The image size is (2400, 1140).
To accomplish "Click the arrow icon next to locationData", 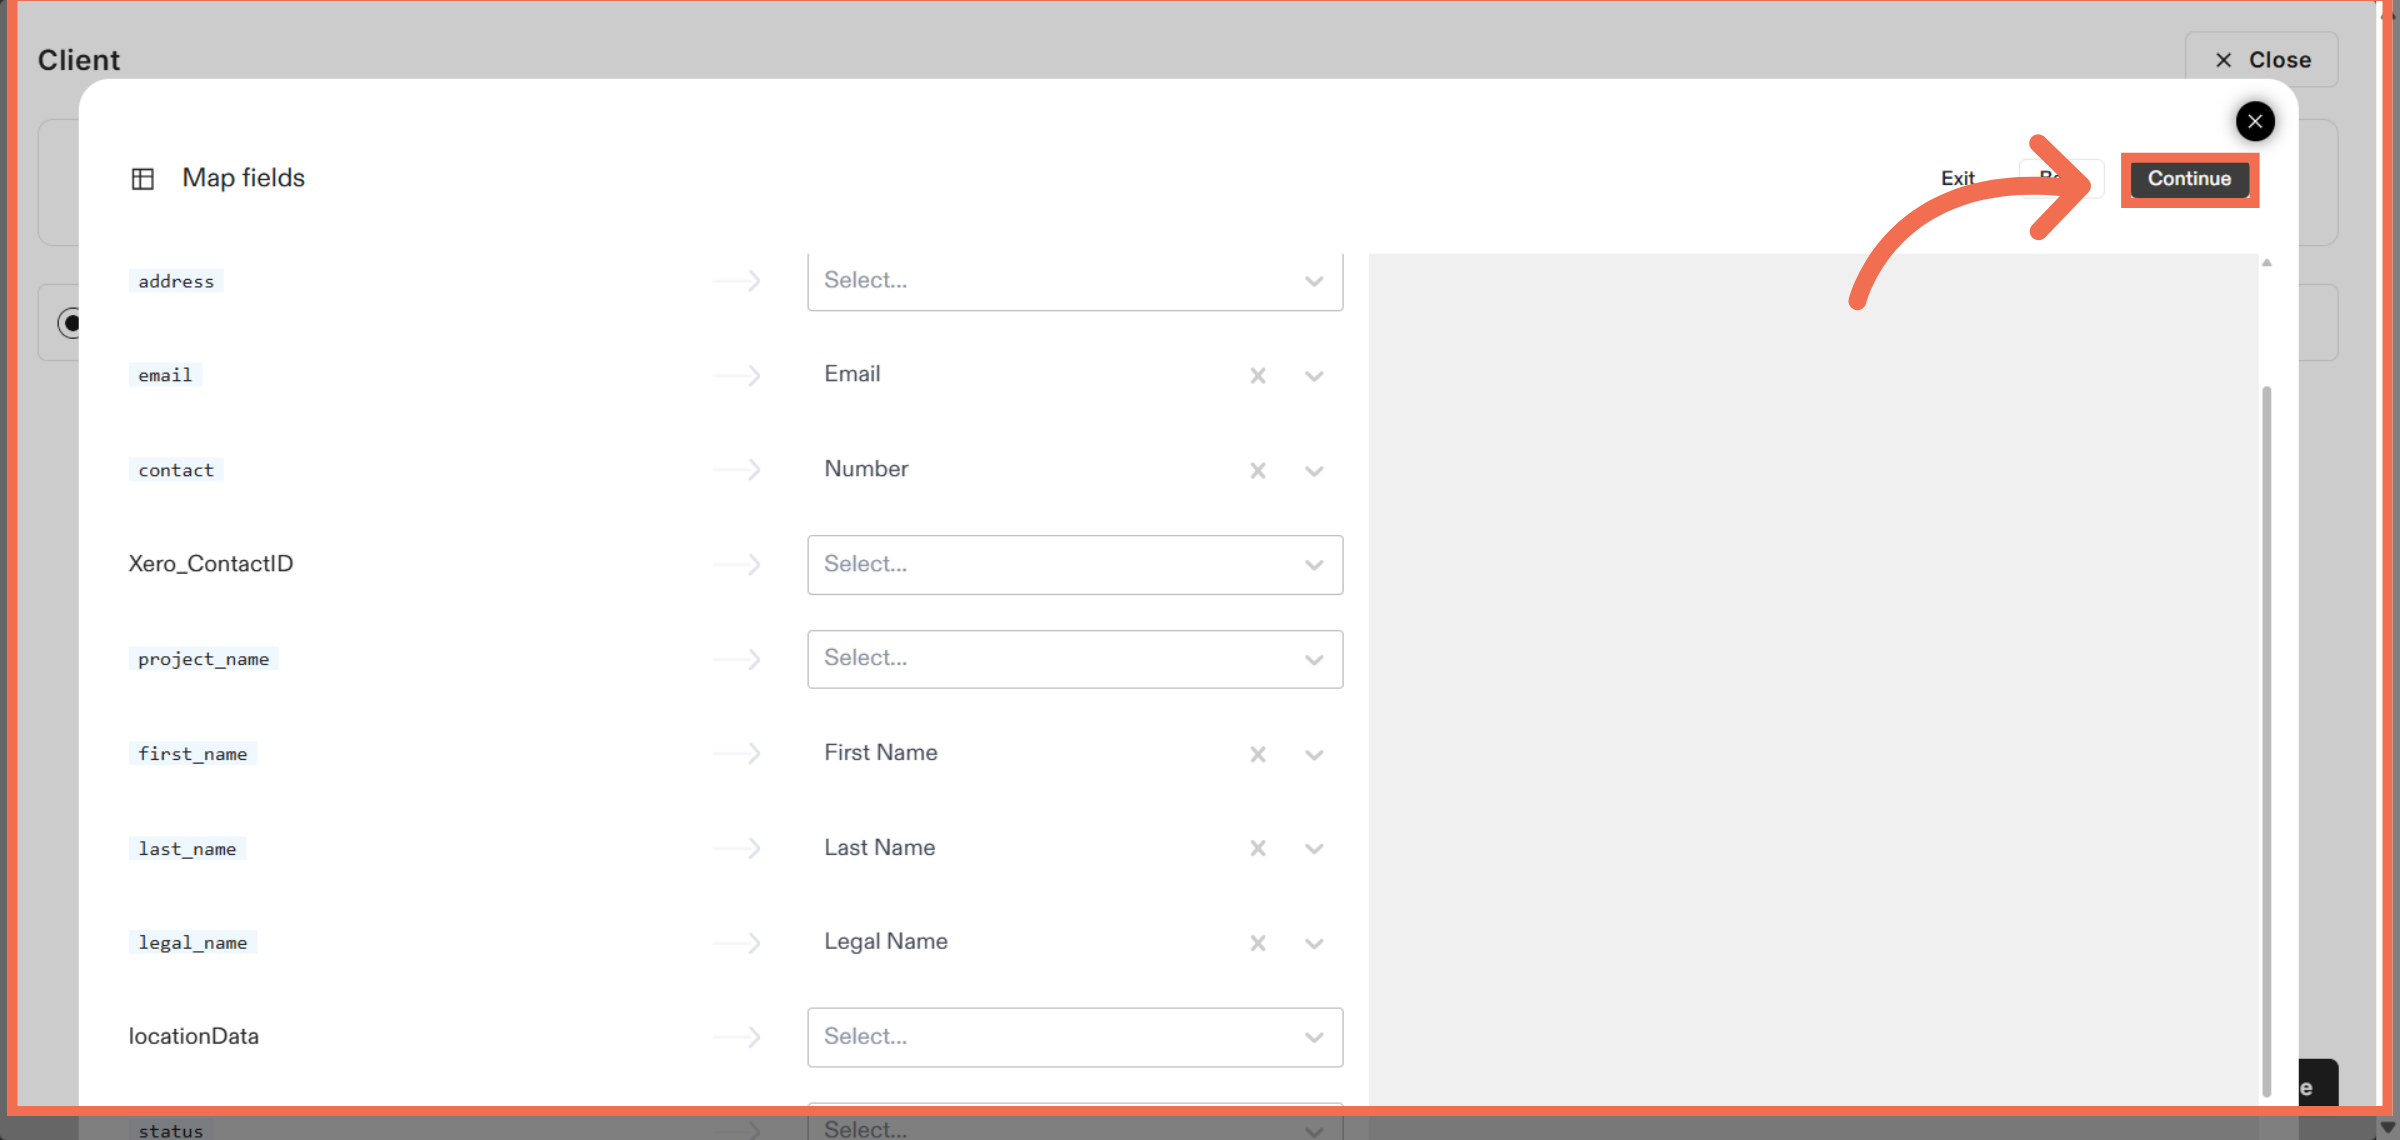I will point(737,1037).
